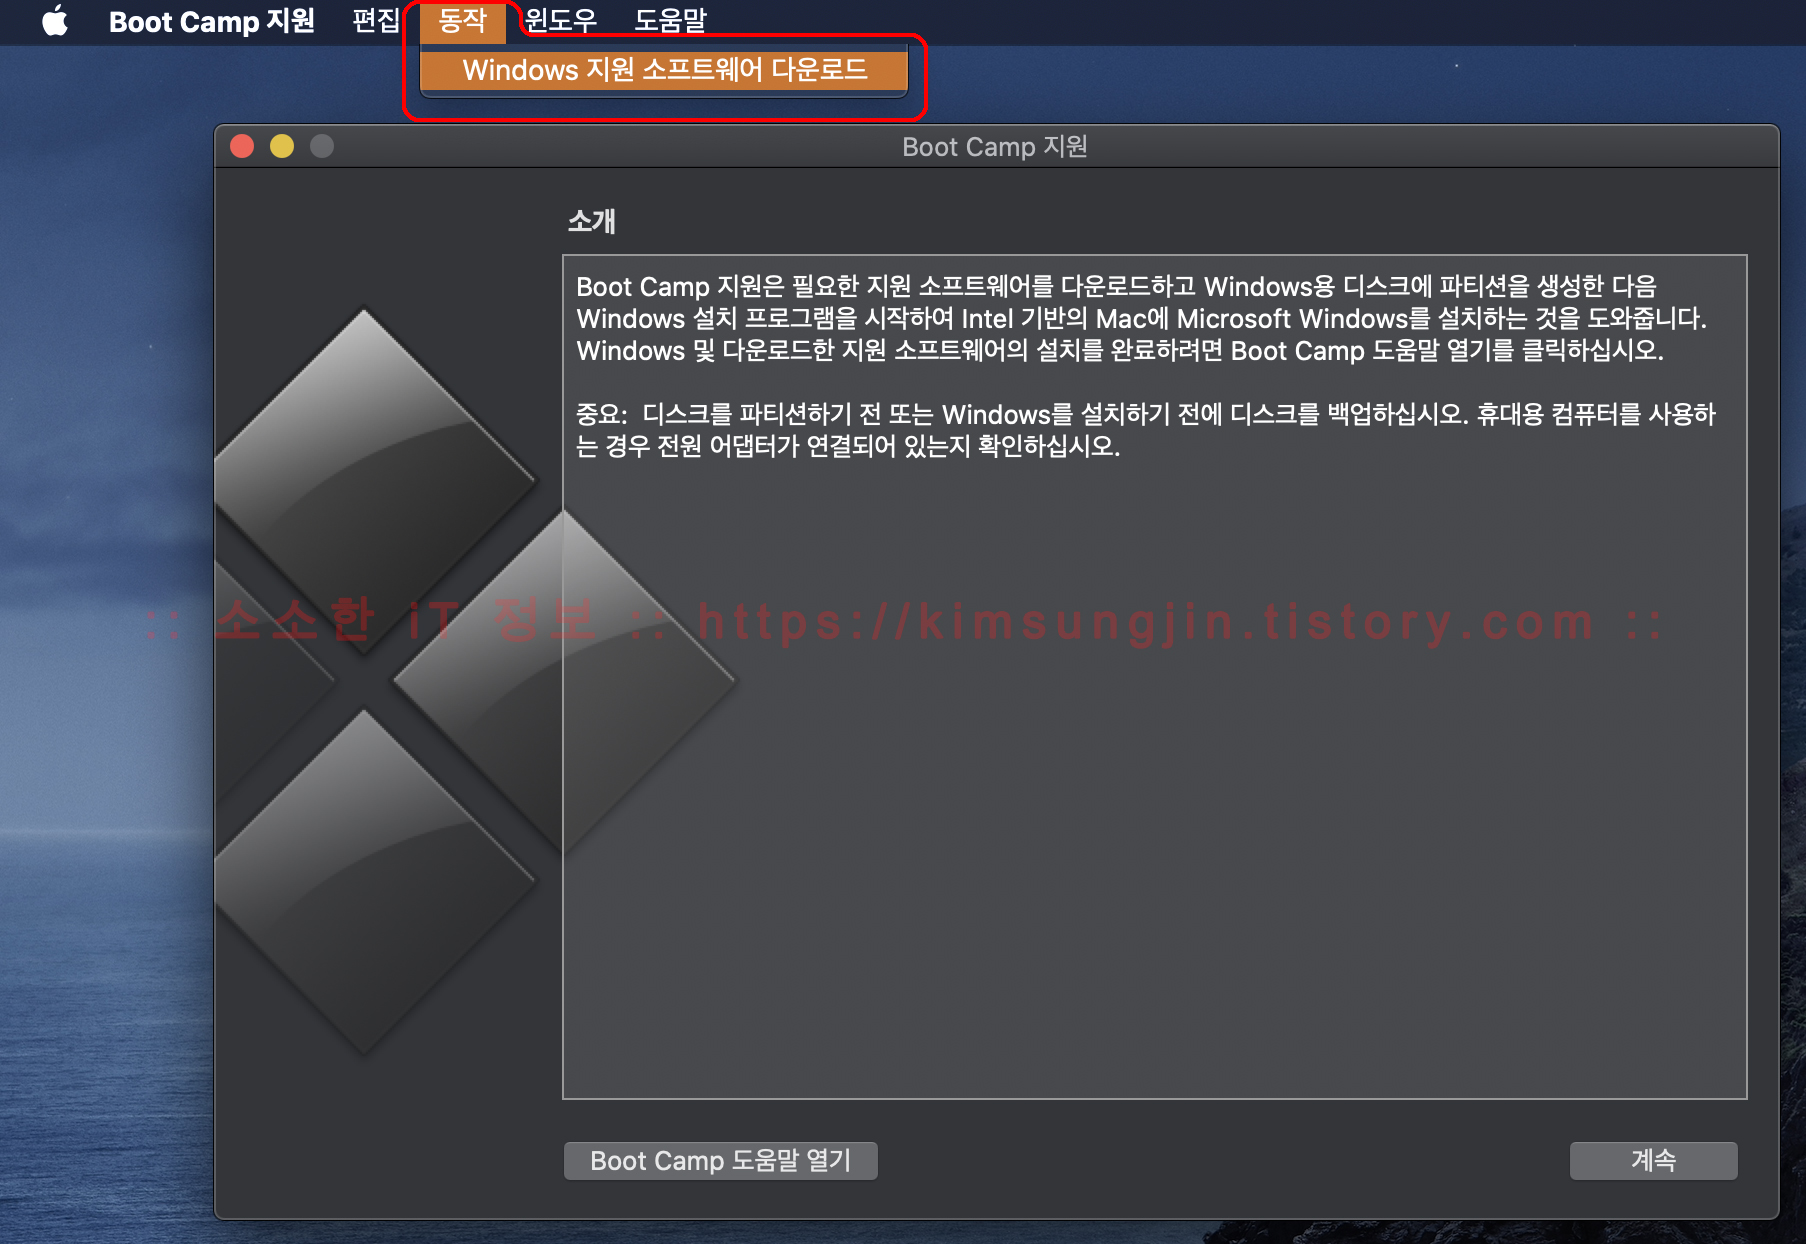
Task: Click the 소개 heading text
Action: [x=591, y=221]
